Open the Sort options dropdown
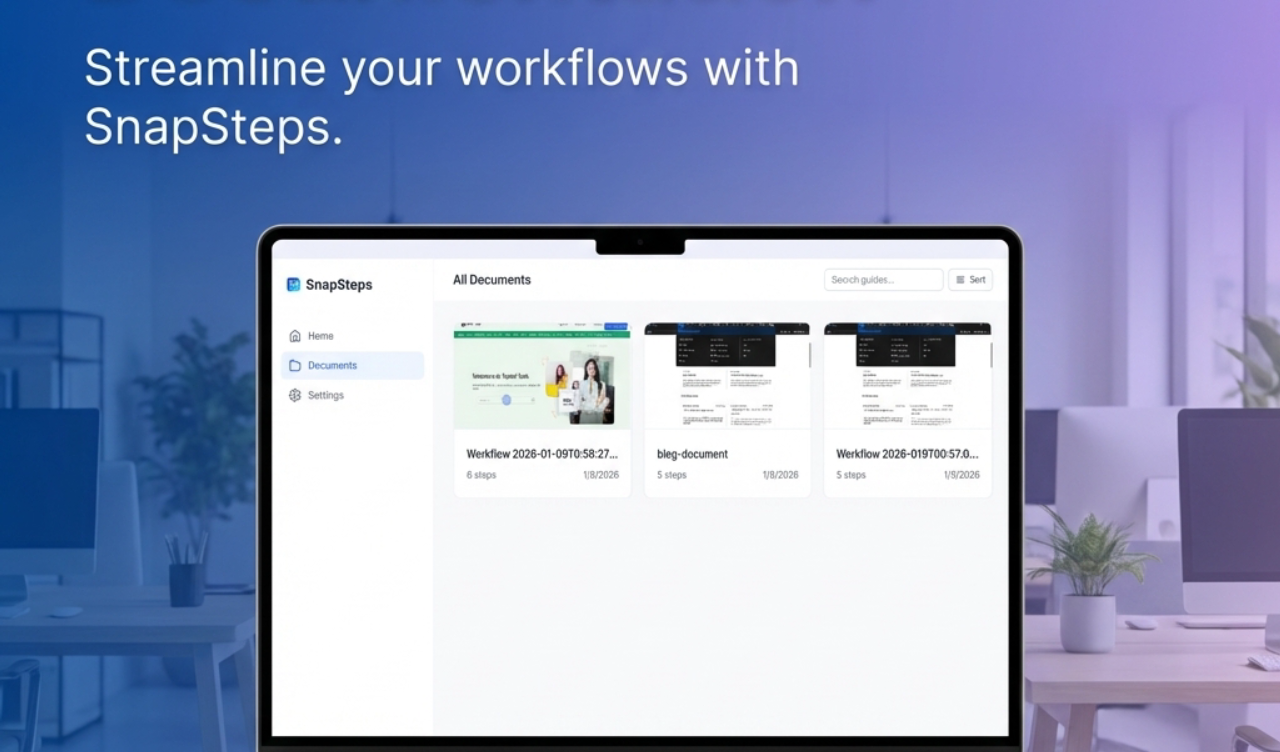The image size is (1280, 752). [970, 279]
